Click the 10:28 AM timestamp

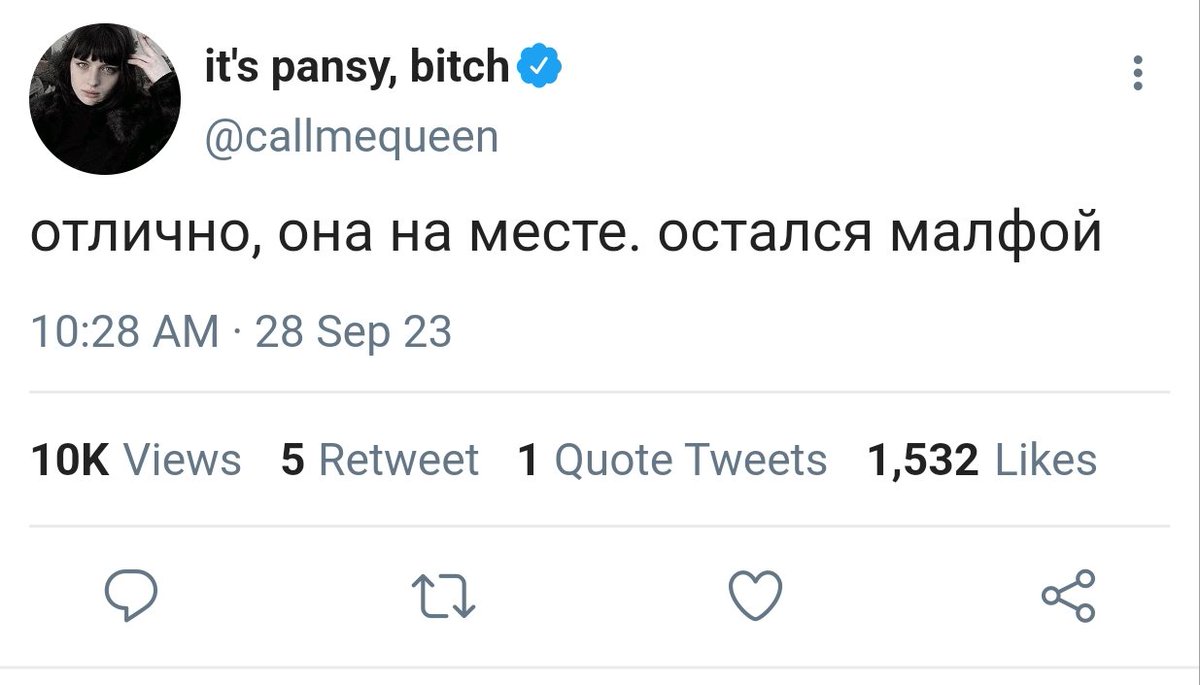[126, 331]
